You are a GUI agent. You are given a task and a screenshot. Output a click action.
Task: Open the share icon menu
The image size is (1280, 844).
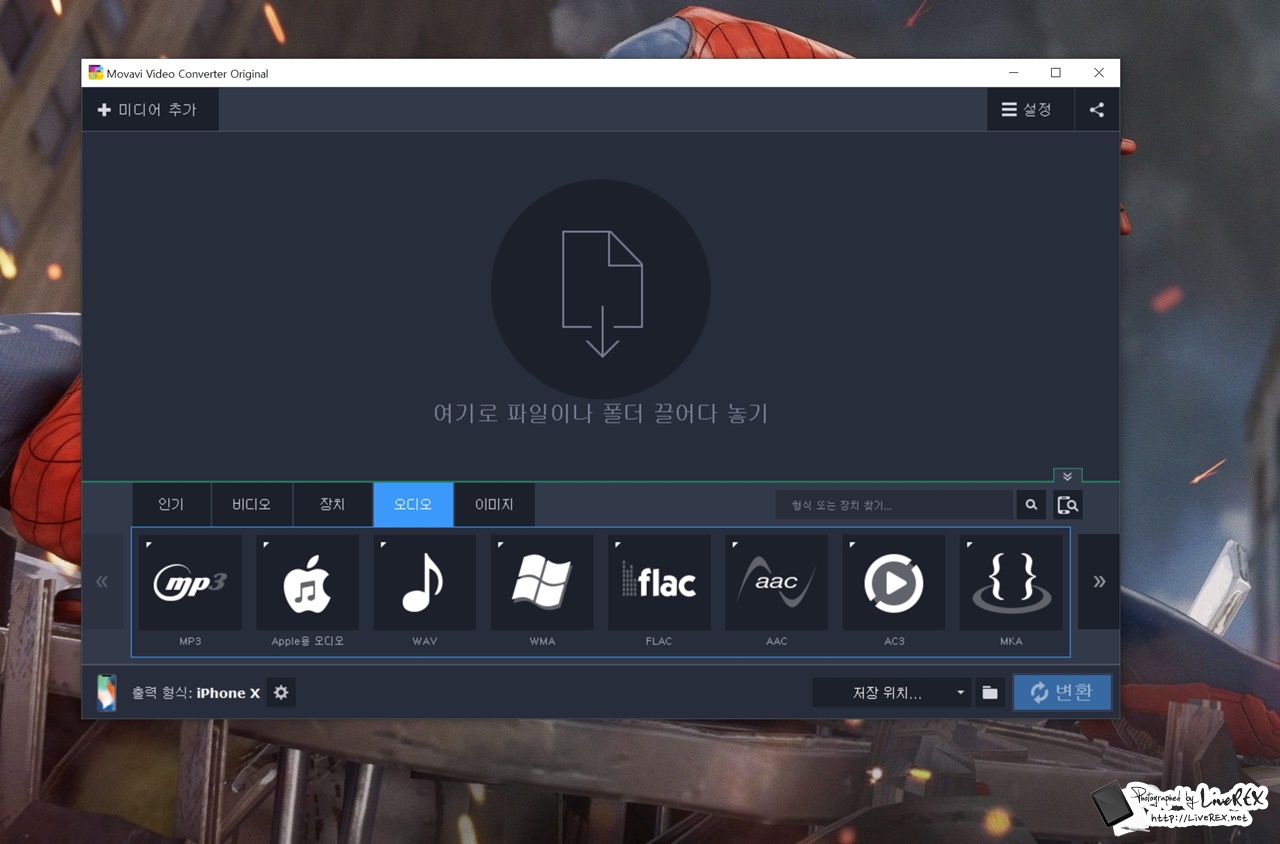(x=1097, y=110)
